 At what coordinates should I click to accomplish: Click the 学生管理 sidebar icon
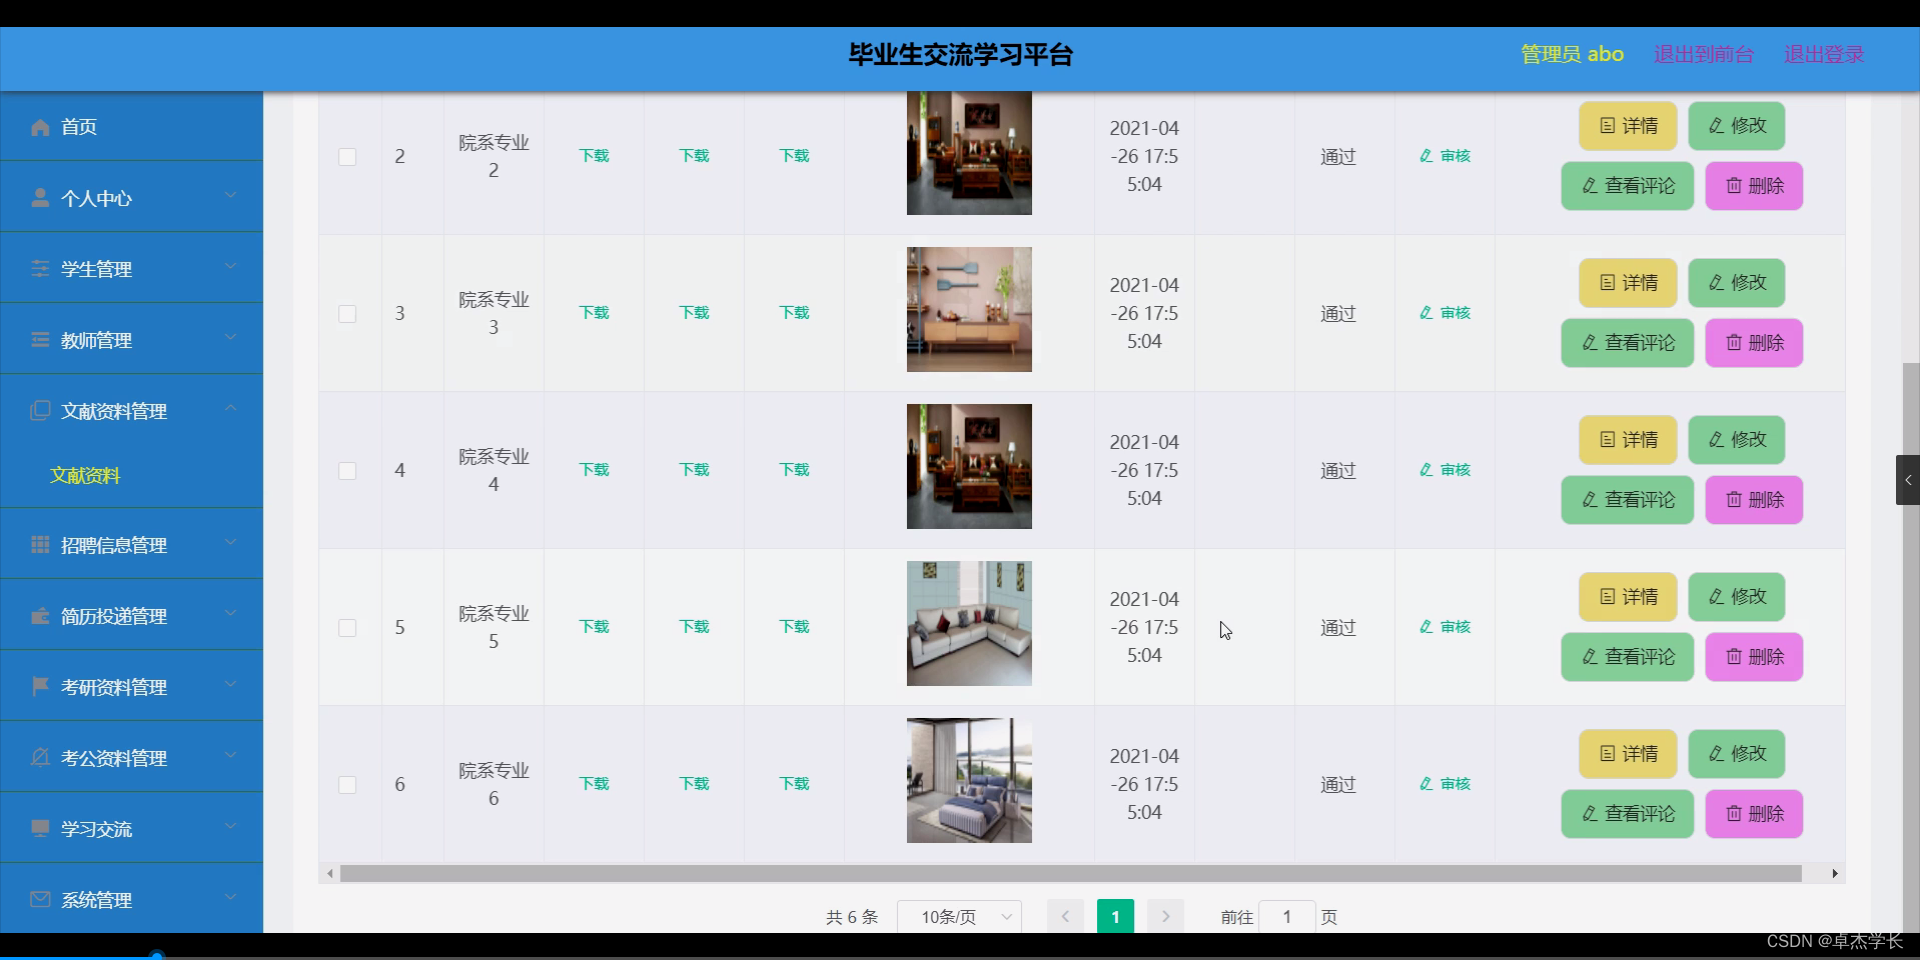pyautogui.click(x=40, y=268)
